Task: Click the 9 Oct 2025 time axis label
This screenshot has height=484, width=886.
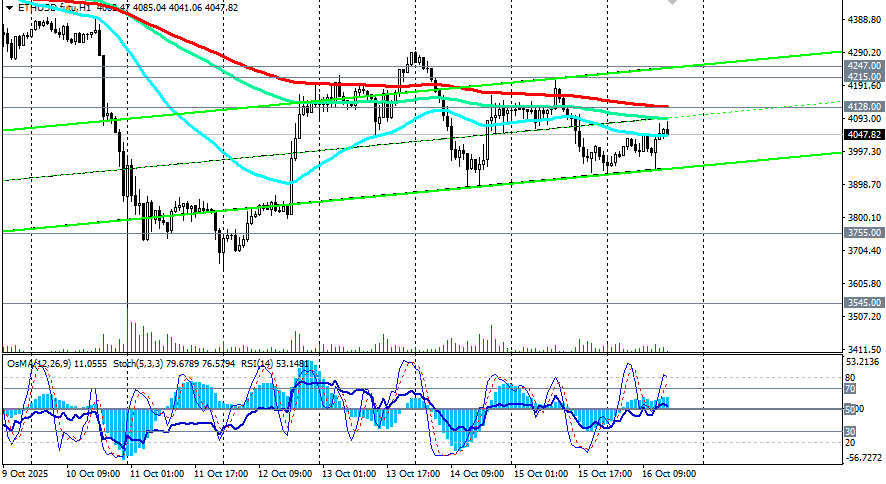Action: pyautogui.click(x=25, y=473)
